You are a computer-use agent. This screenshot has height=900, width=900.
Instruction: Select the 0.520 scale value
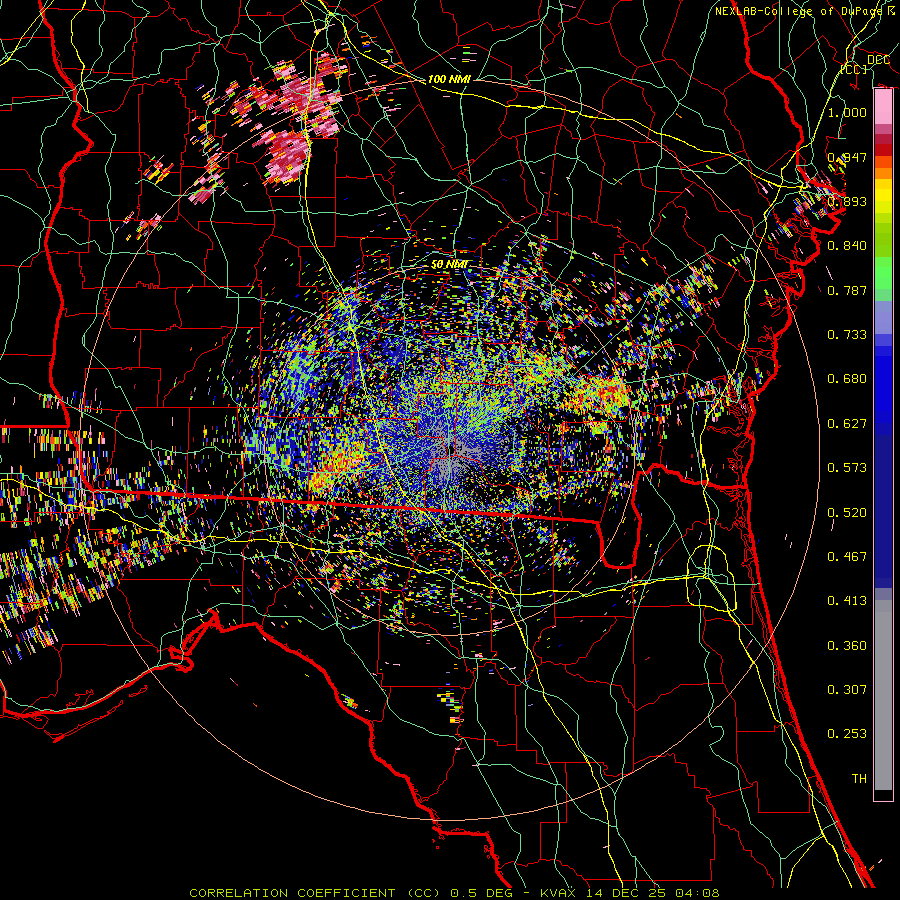coord(847,513)
